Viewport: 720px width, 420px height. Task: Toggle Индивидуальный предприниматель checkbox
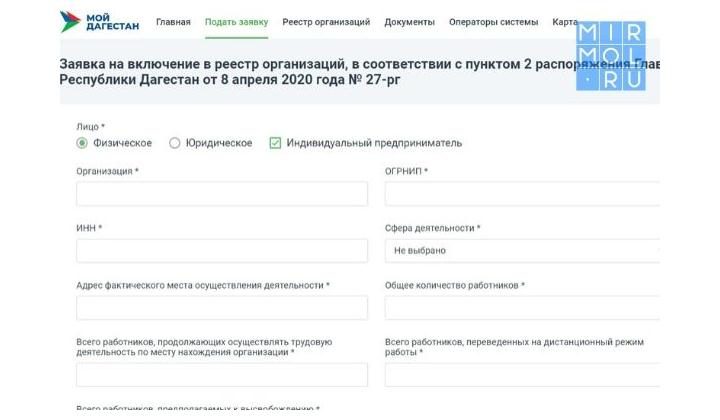pyautogui.click(x=275, y=143)
